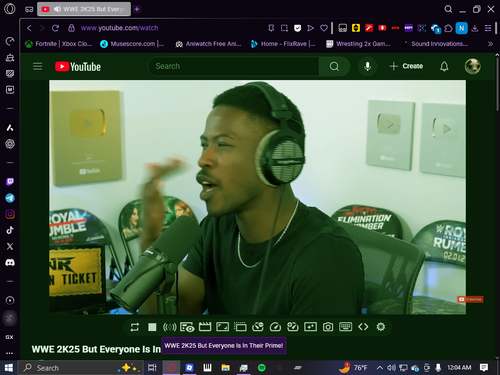Viewport: 500px width, 375px height.
Task: Open Spotify from the taskbar
Action: click(262, 368)
